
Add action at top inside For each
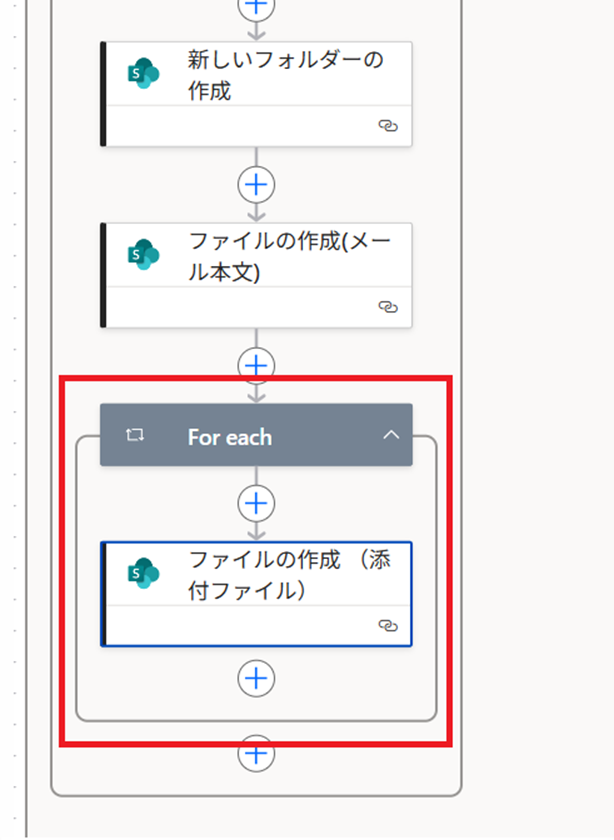click(x=257, y=502)
